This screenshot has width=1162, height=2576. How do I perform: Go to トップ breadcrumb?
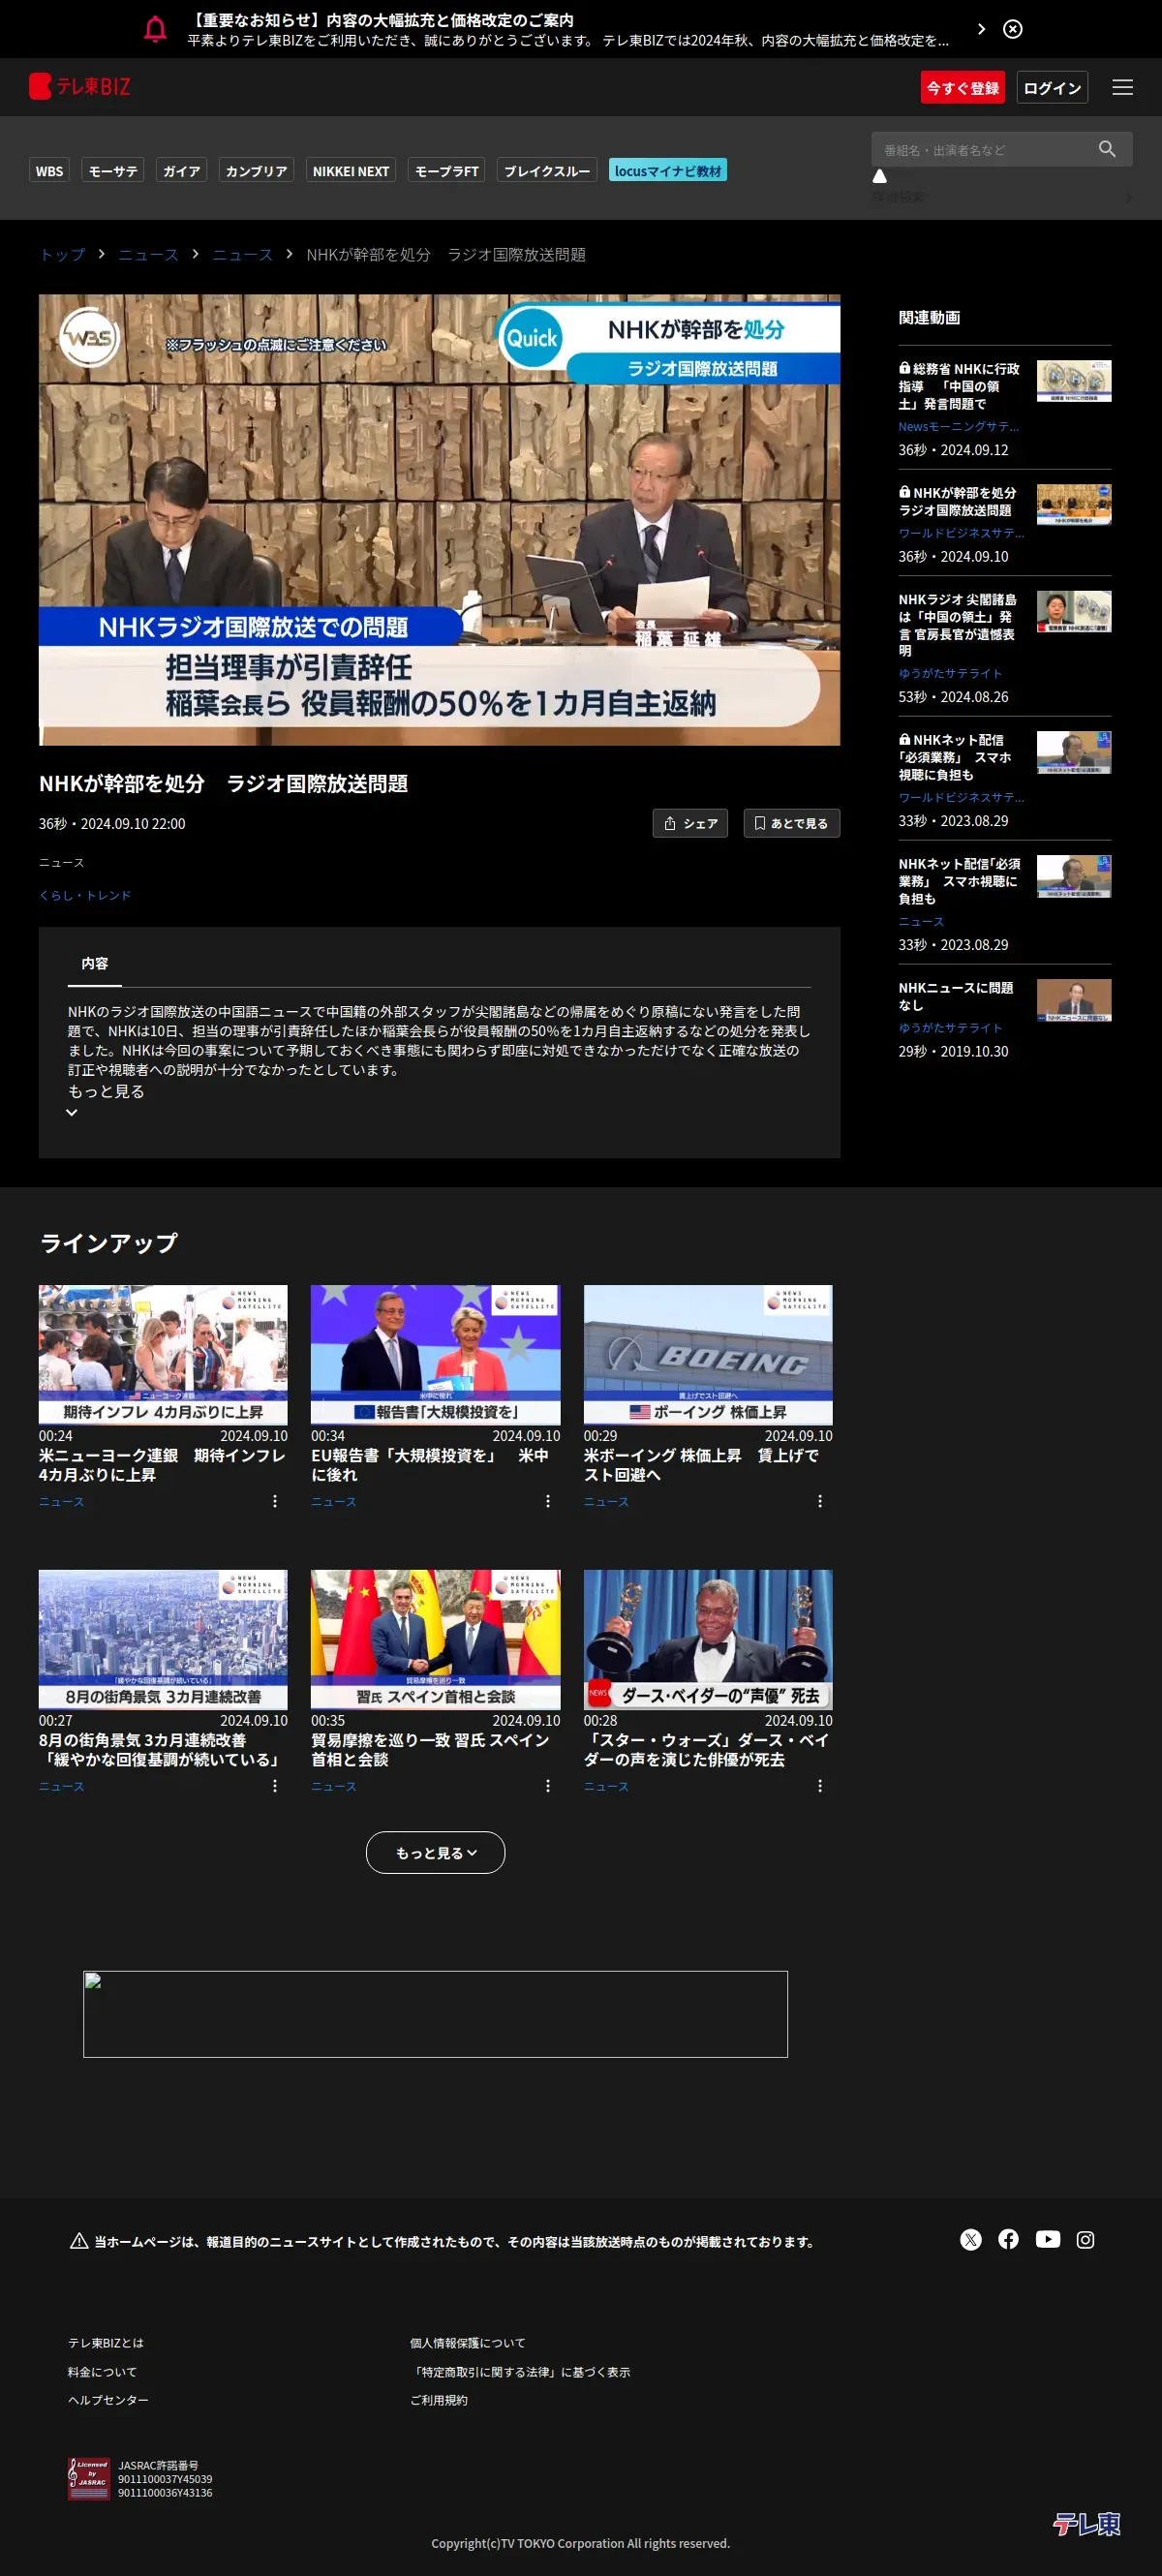(x=62, y=255)
